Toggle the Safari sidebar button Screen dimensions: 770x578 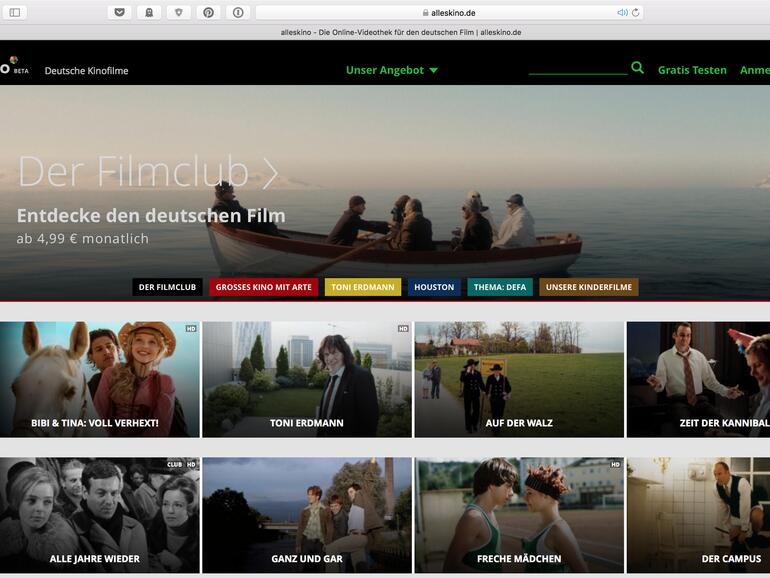point(15,12)
